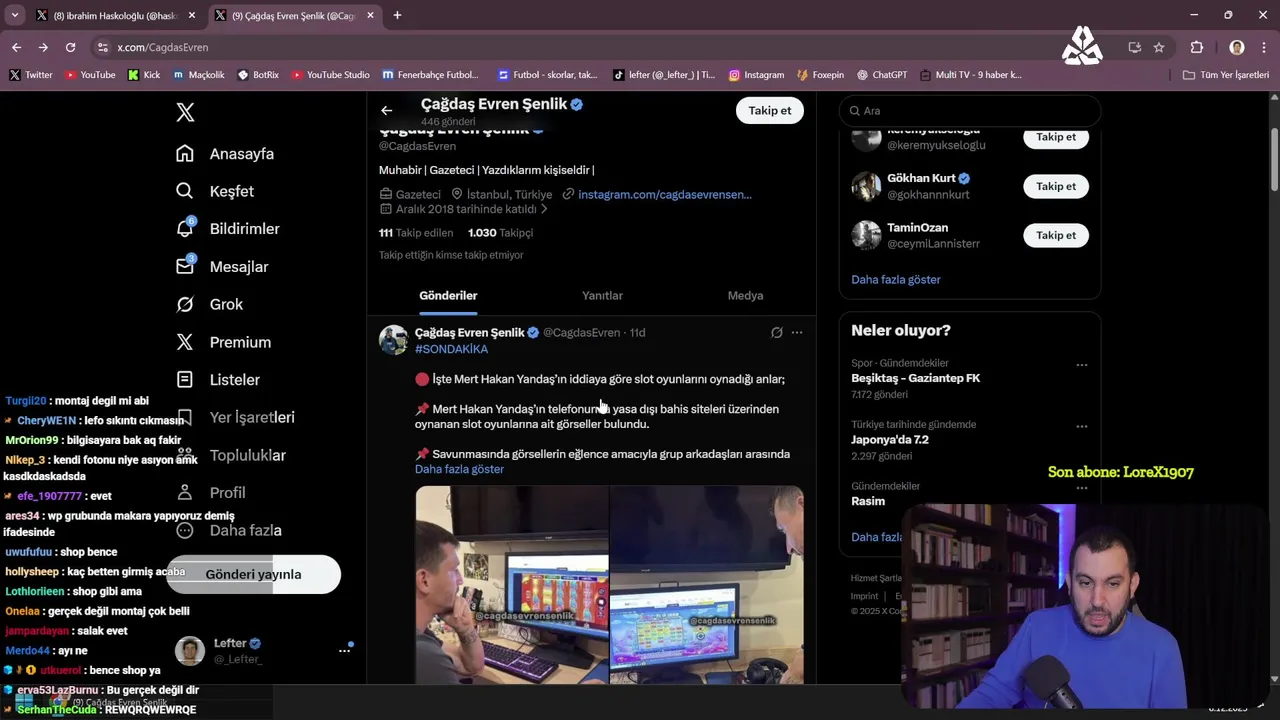Click the #SONDAKİKA hashtag

click(451, 349)
